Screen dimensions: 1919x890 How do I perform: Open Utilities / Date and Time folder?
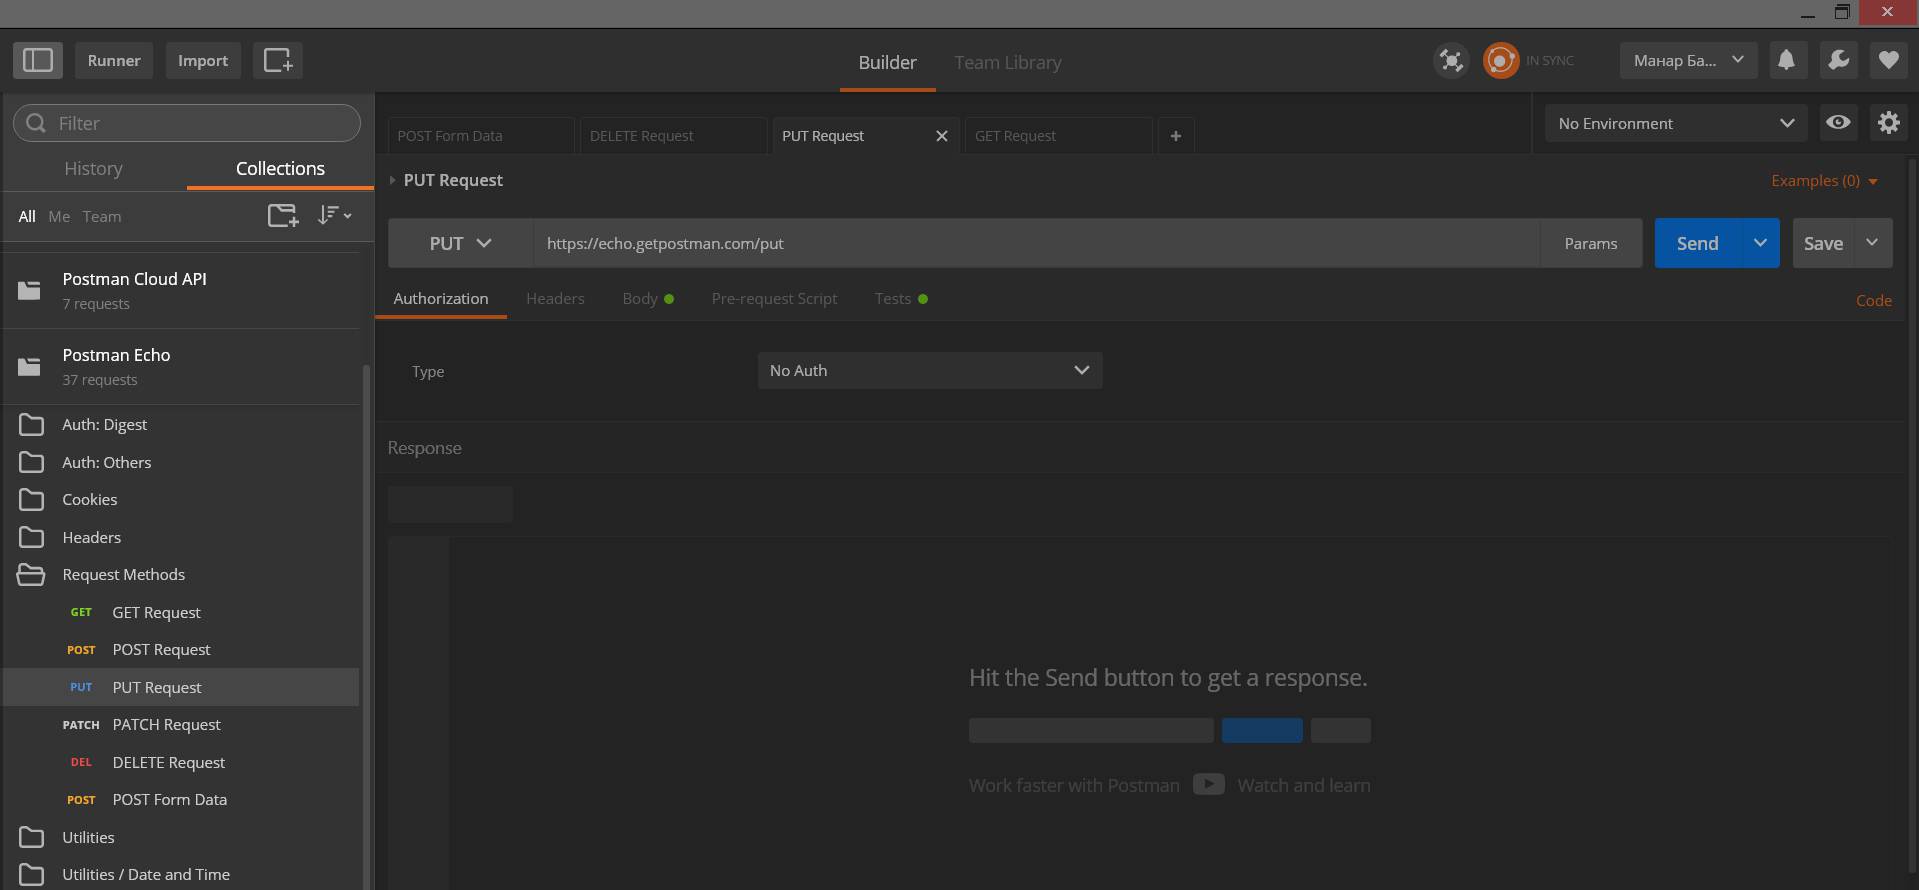[x=181, y=874]
